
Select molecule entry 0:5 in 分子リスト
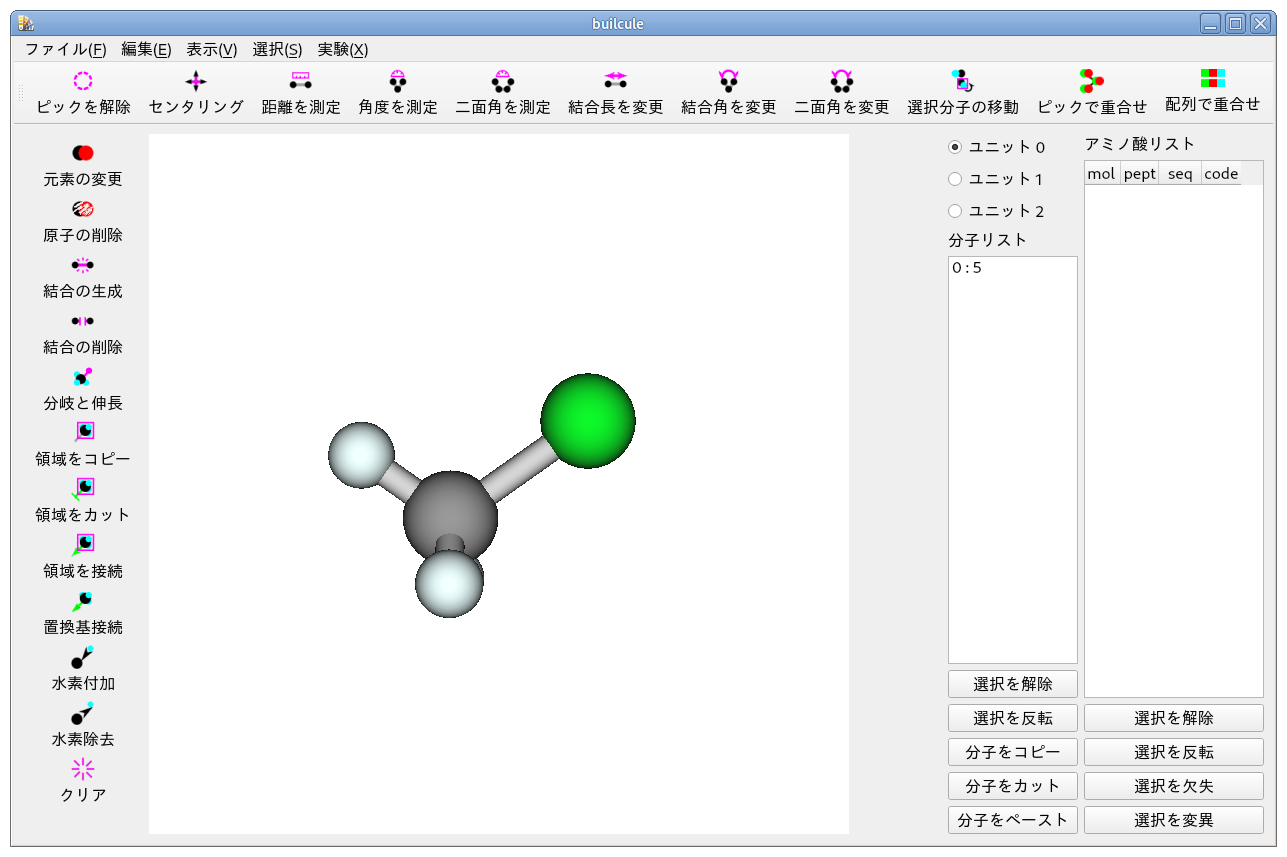(x=967, y=268)
